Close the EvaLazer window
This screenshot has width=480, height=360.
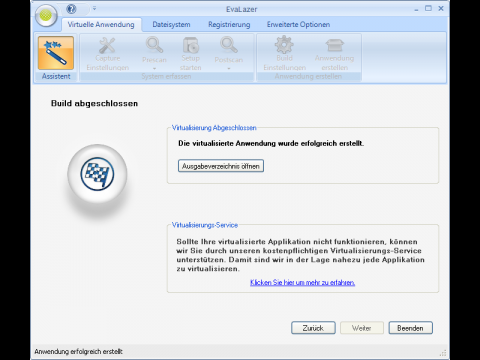441,8
